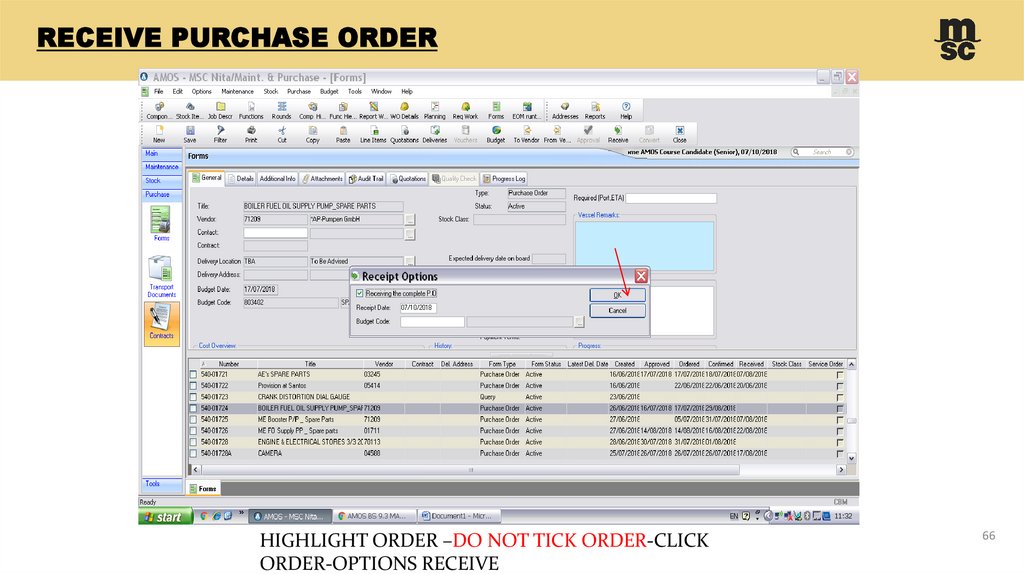Click the Filter toolbar icon
Image resolution: width=1024 pixels, height=574 pixels.
pyautogui.click(x=221, y=134)
